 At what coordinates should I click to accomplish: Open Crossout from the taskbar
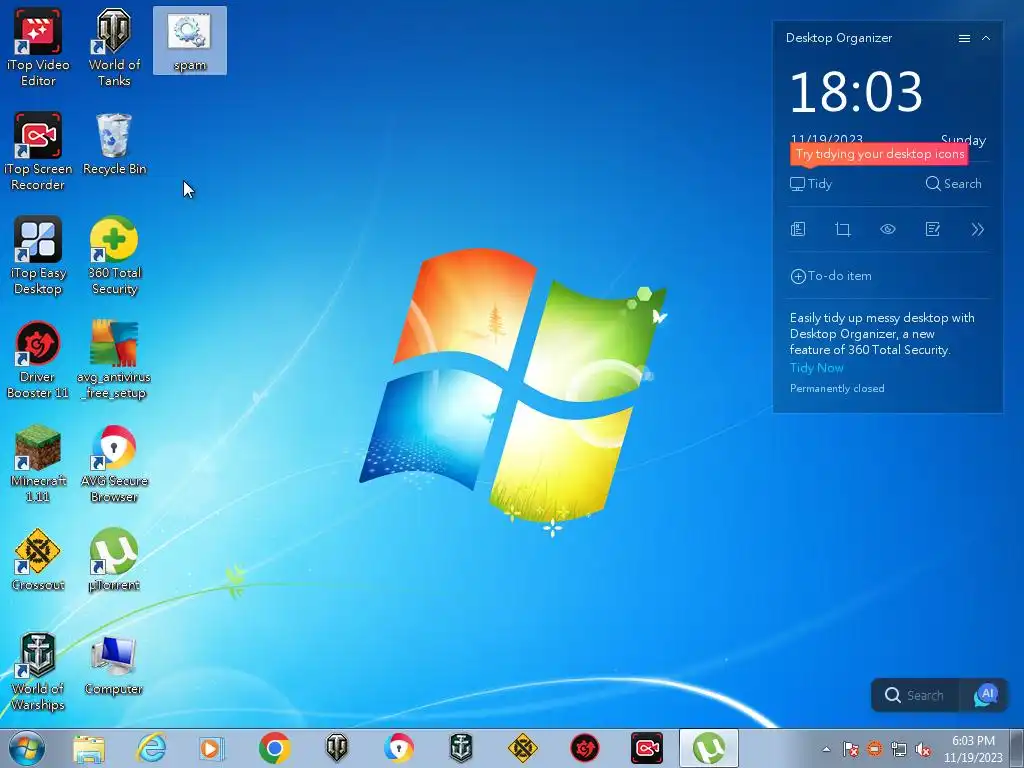tap(522, 748)
